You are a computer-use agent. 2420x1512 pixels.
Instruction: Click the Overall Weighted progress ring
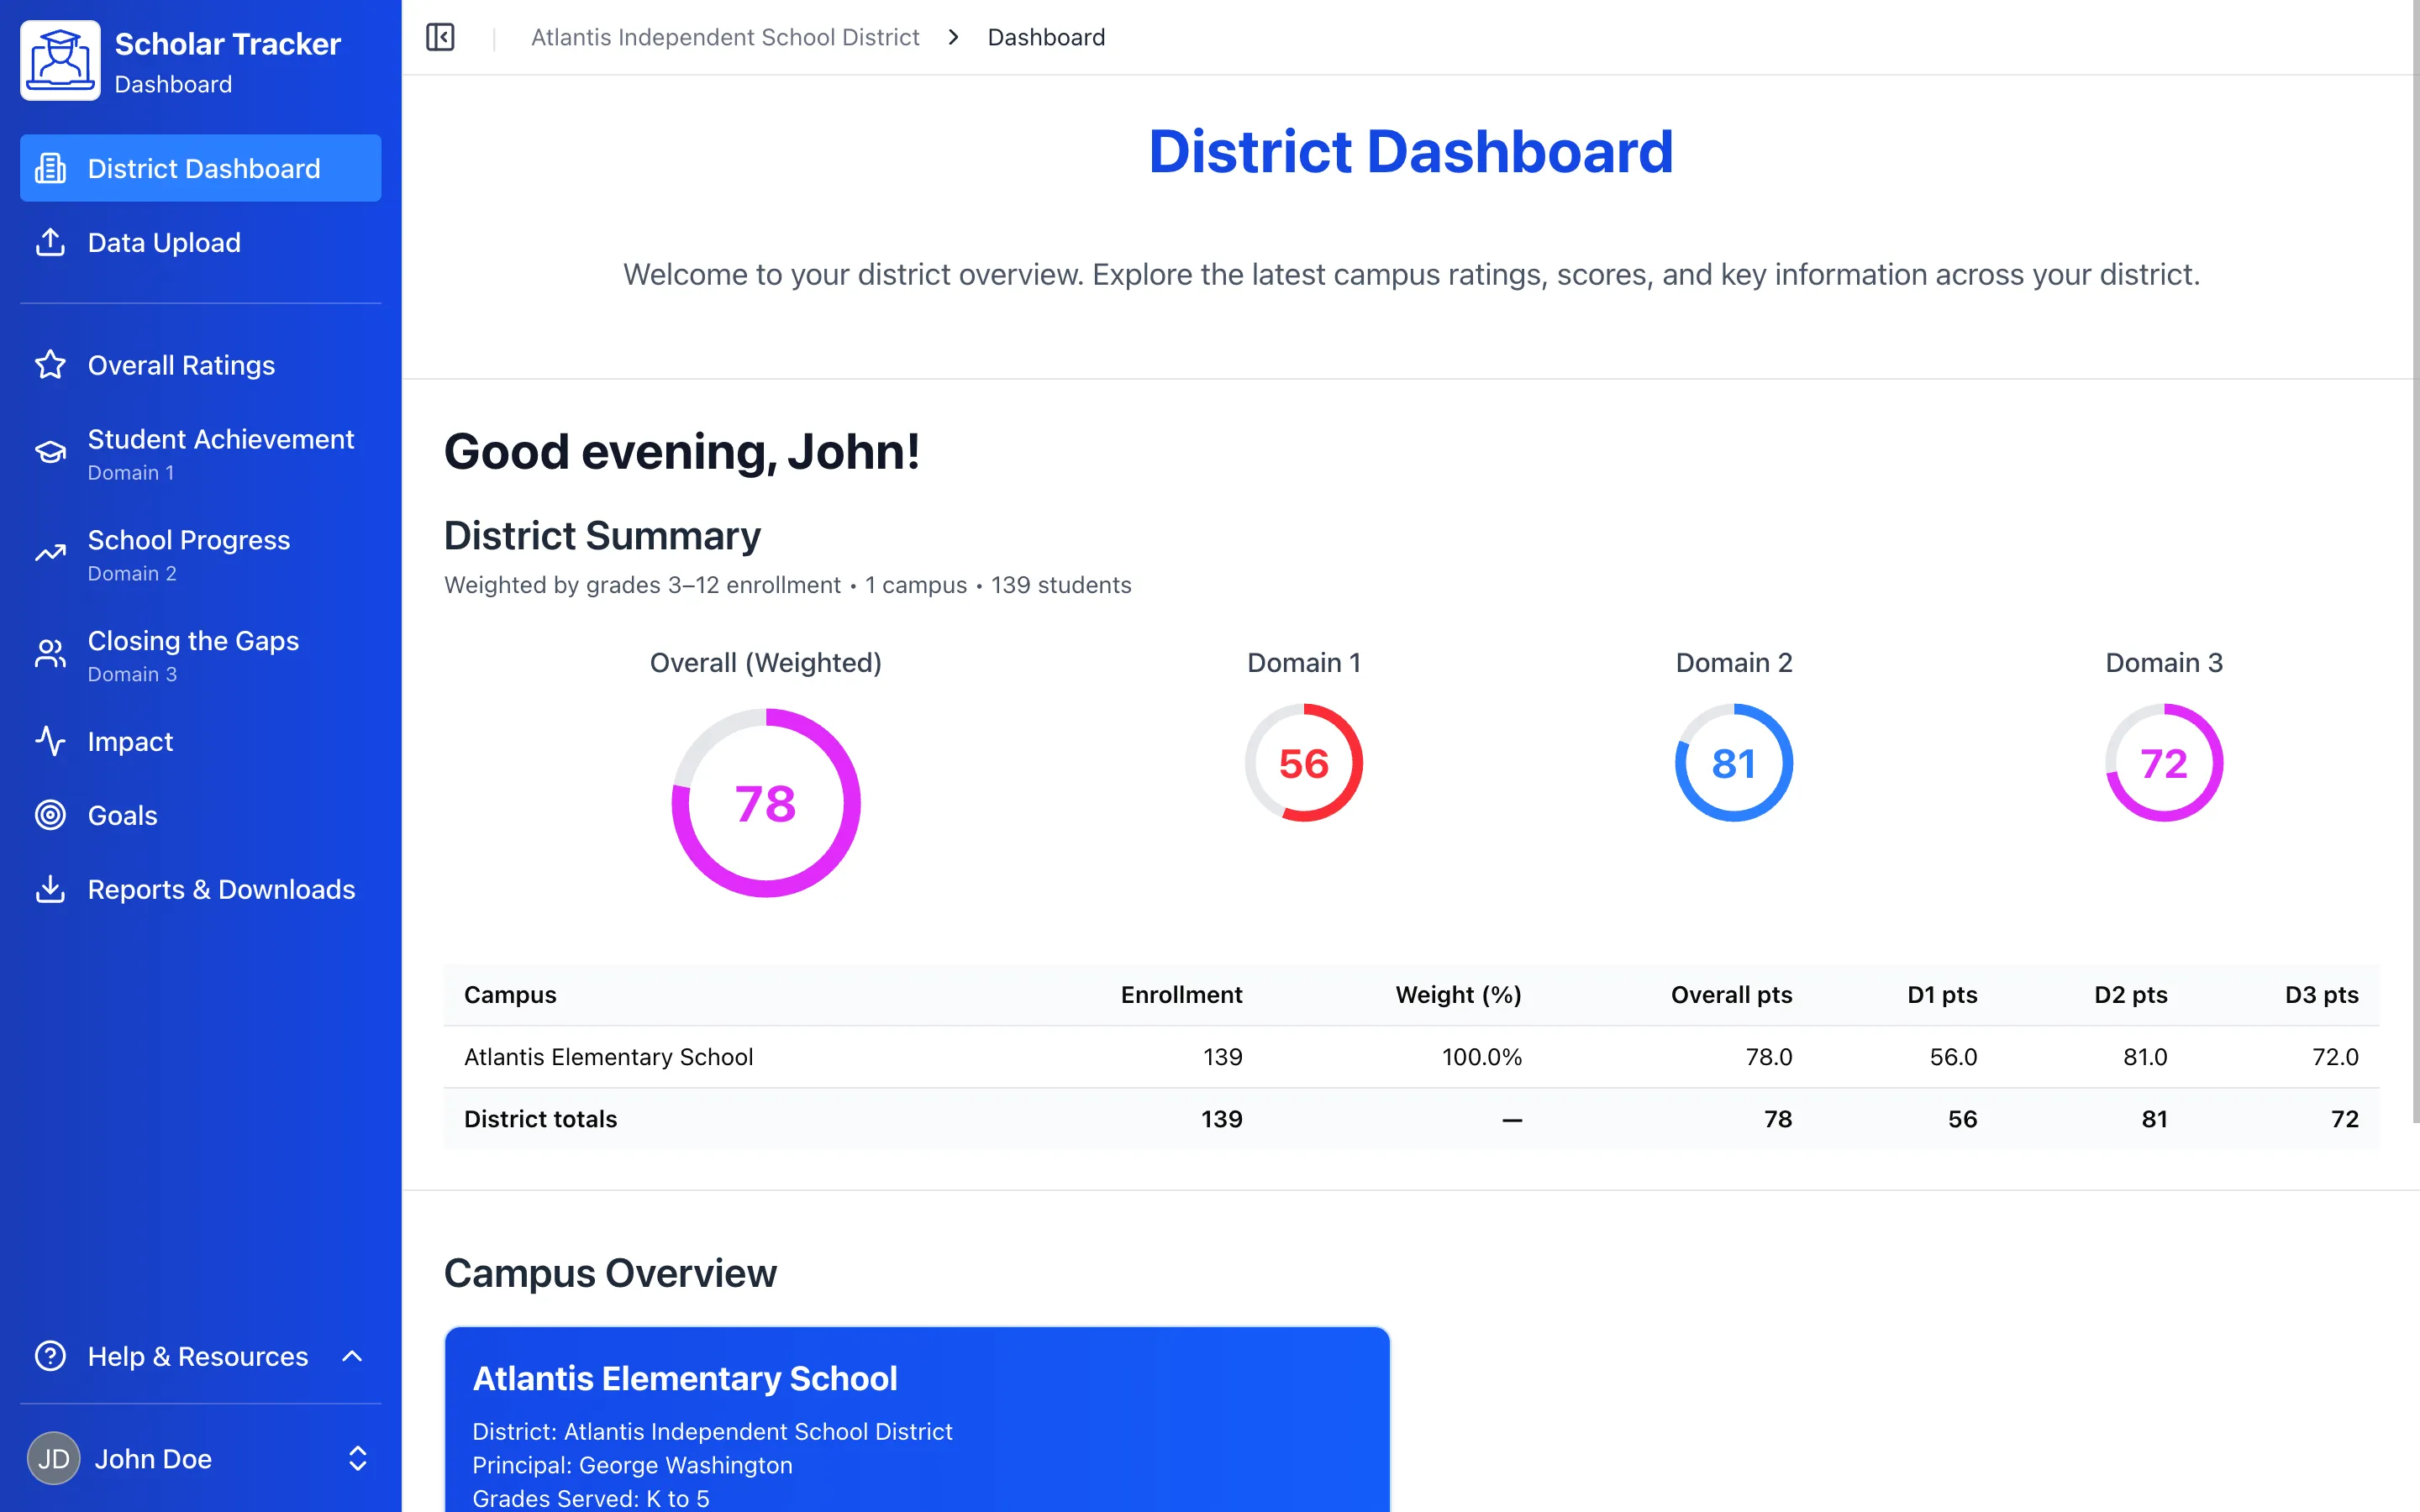click(x=766, y=801)
